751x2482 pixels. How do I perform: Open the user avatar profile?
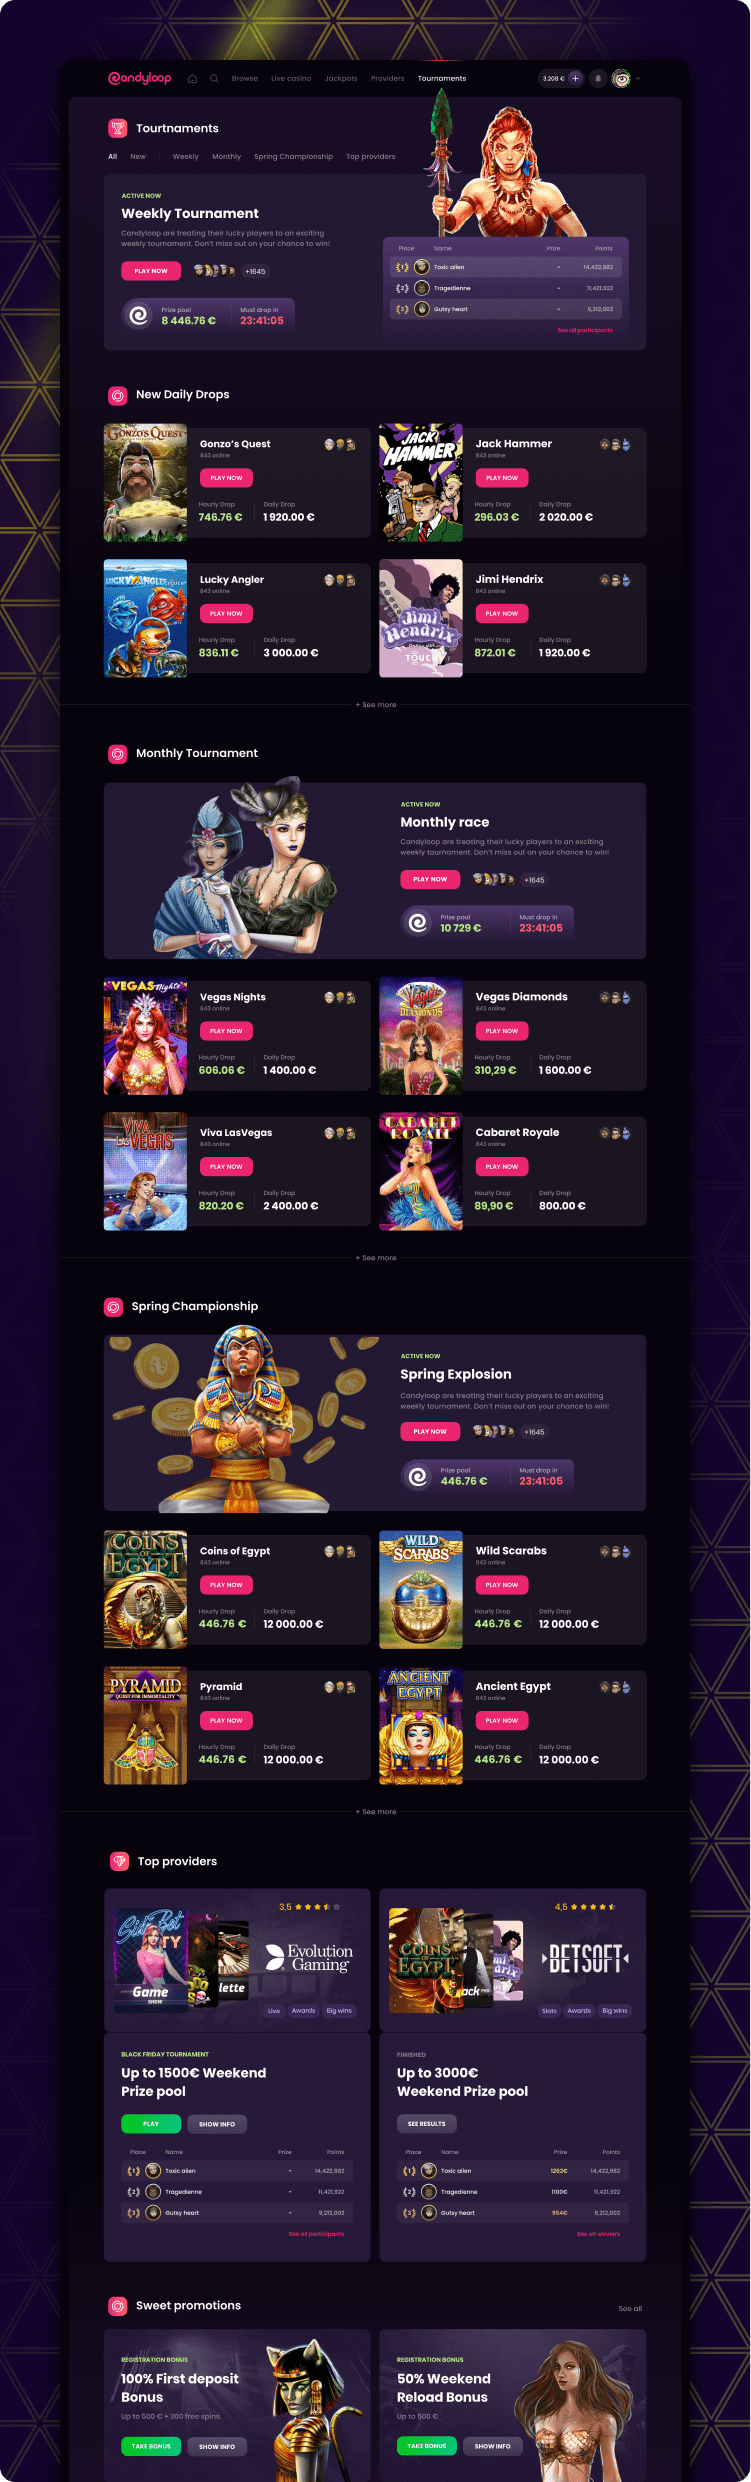[621, 78]
